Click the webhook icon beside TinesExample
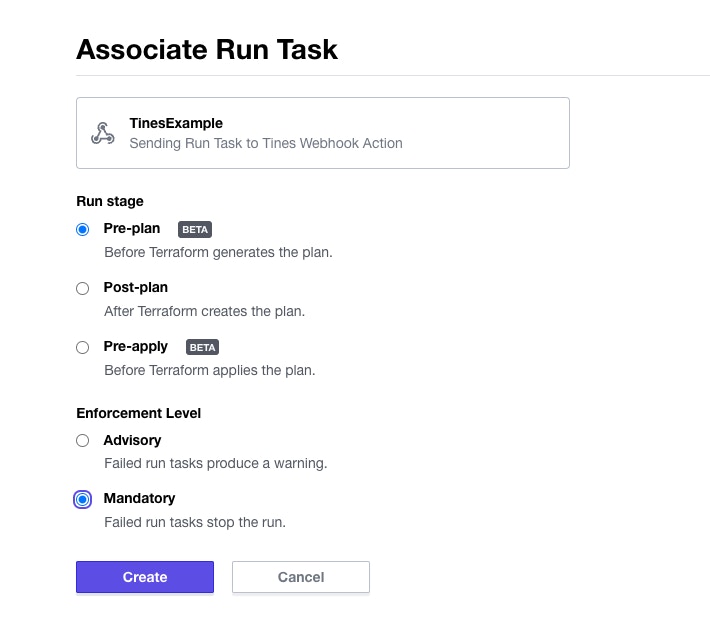Screen dimensions: 710x620 pyautogui.click(x=103, y=133)
